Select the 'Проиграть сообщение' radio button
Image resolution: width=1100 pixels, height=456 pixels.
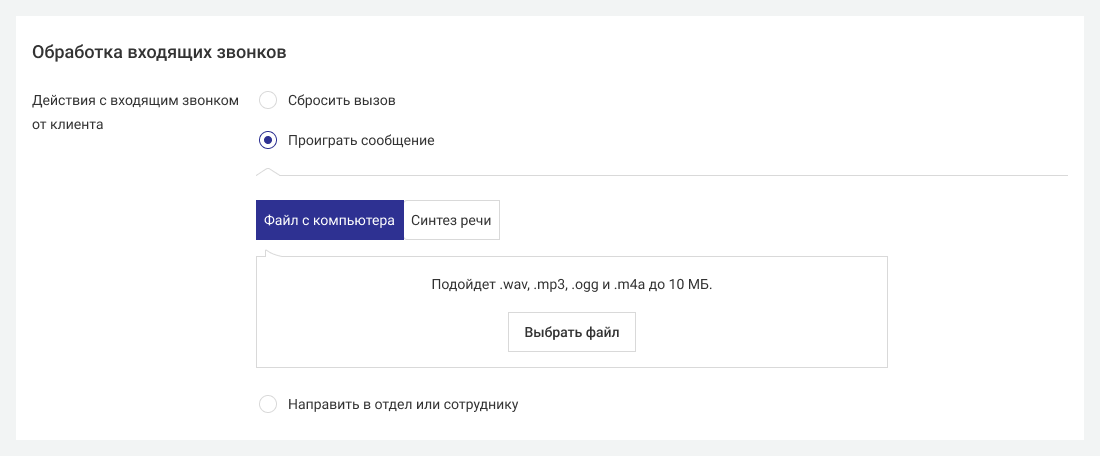pos(268,140)
